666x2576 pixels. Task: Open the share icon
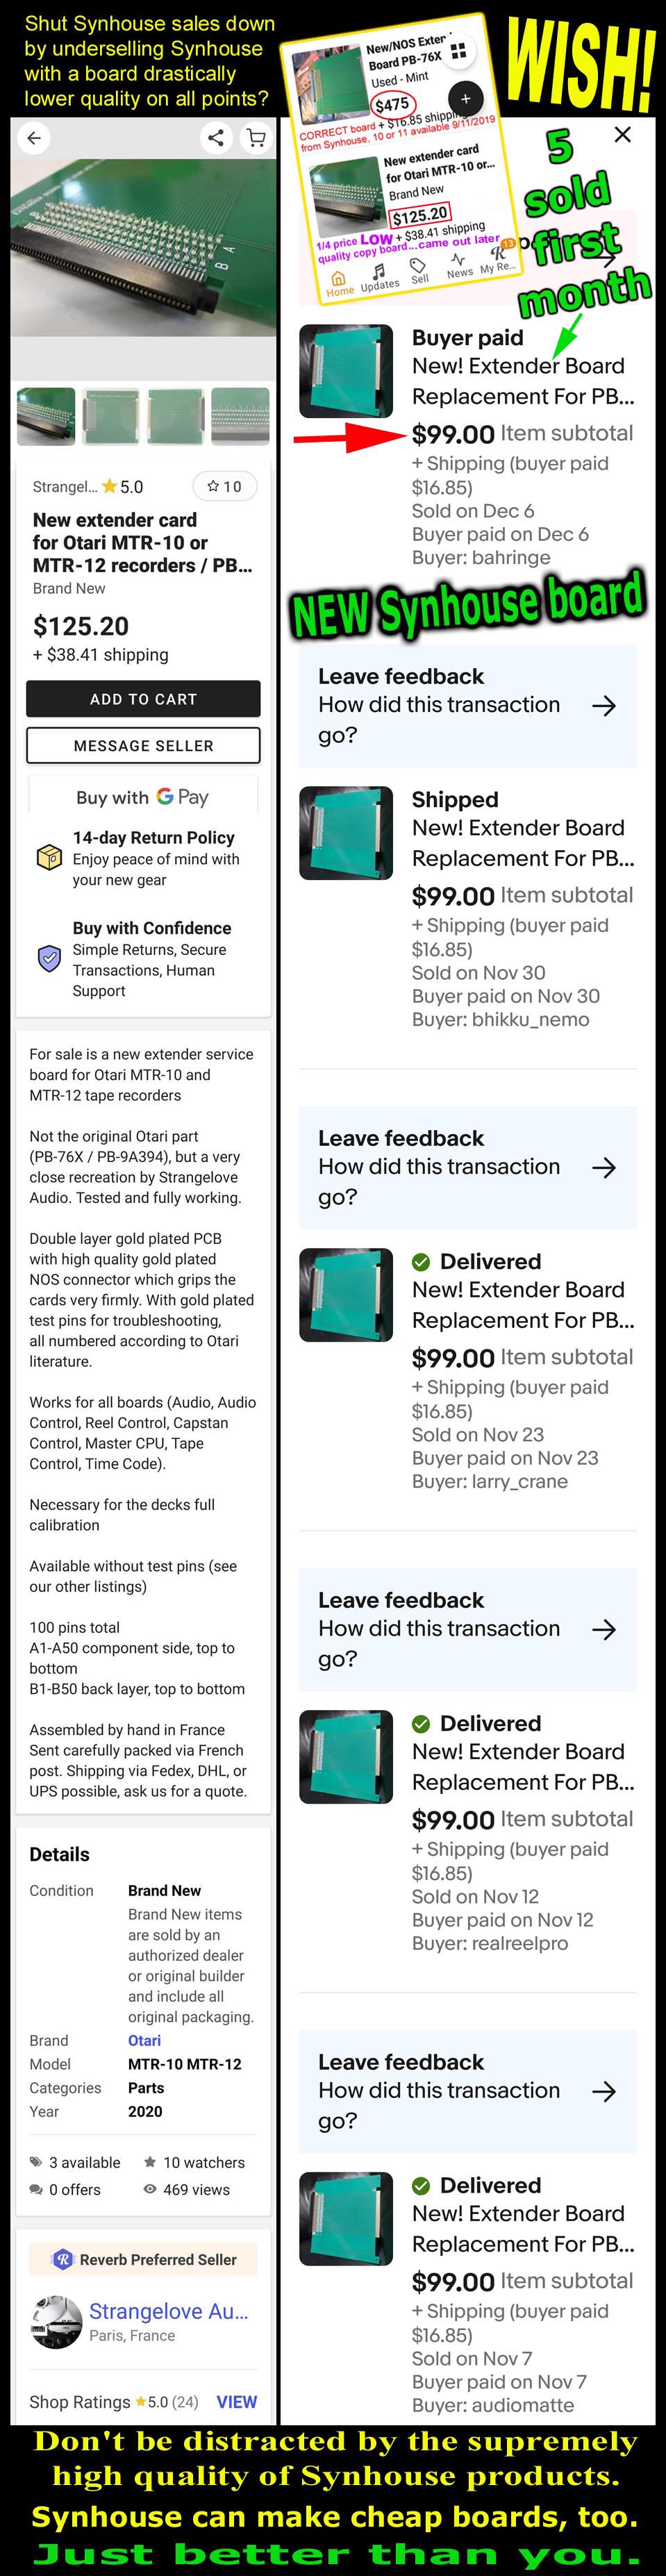pyautogui.click(x=215, y=138)
